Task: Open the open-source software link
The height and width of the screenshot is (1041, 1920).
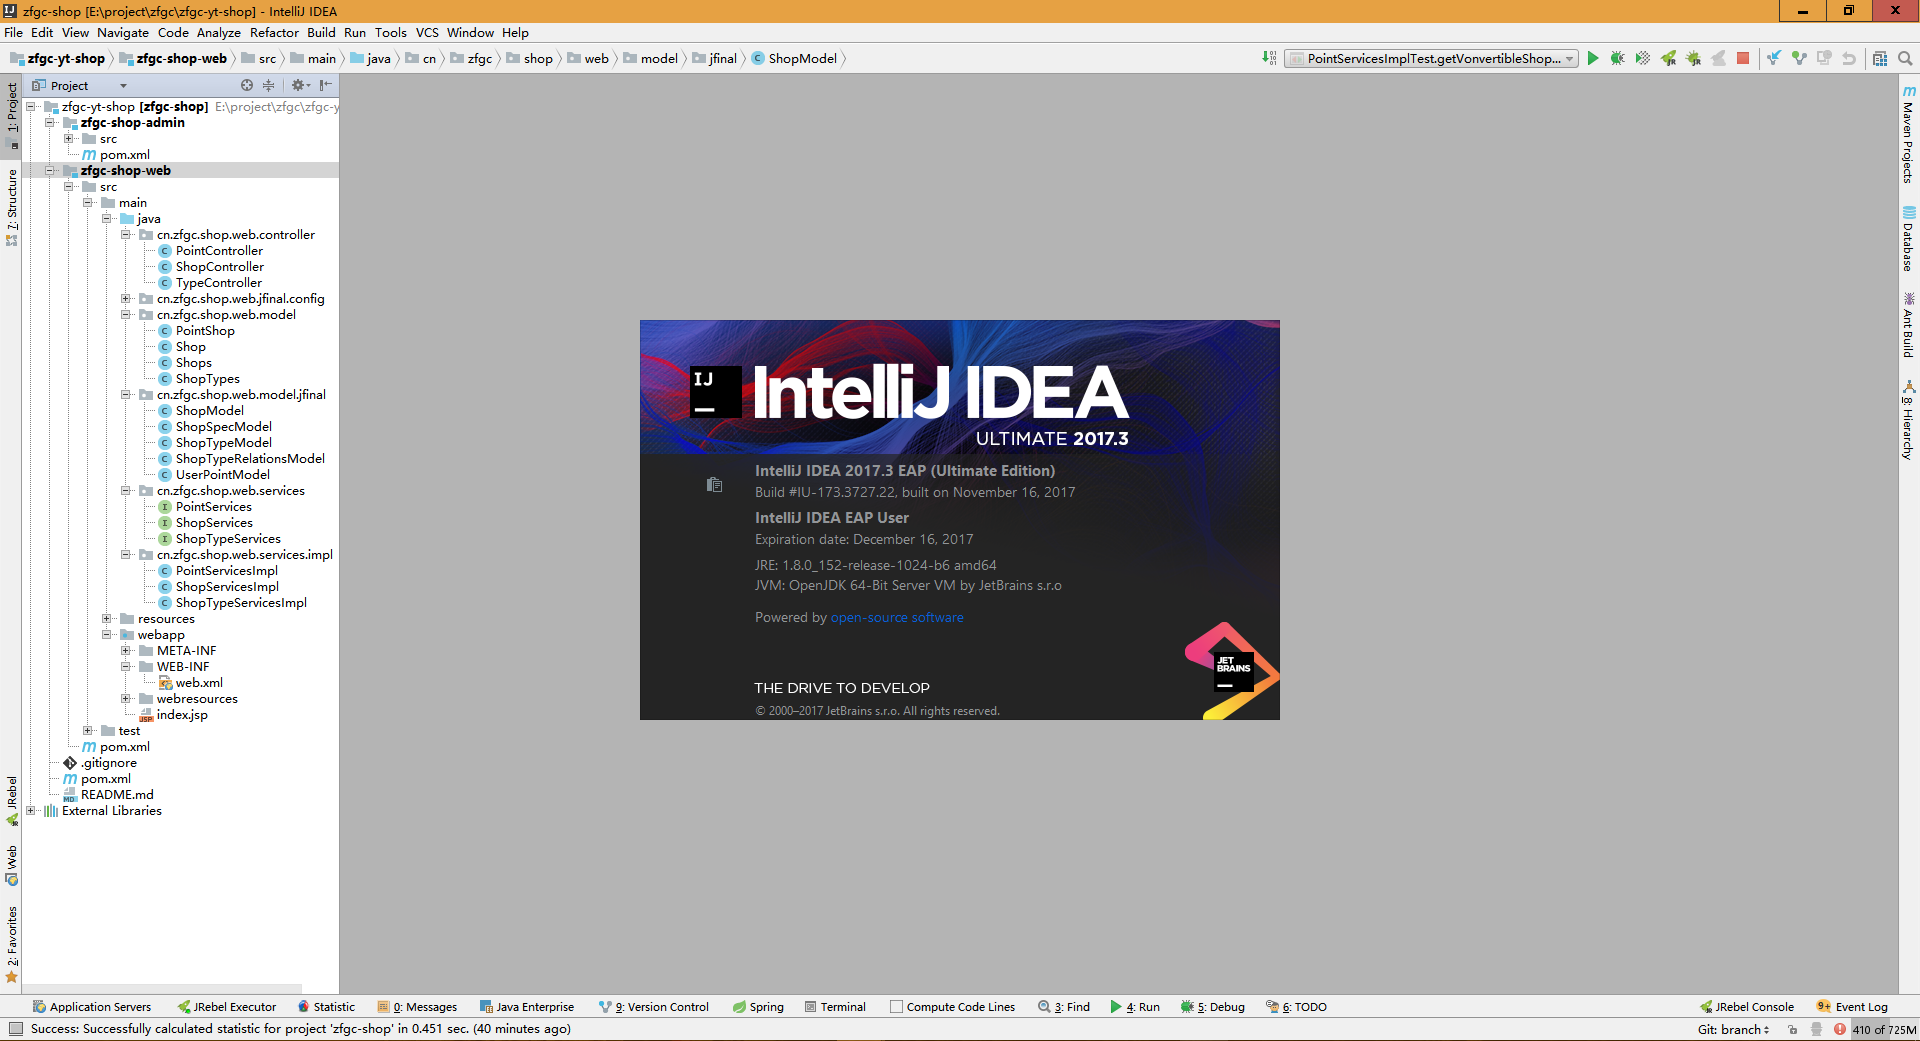Action: click(x=897, y=617)
